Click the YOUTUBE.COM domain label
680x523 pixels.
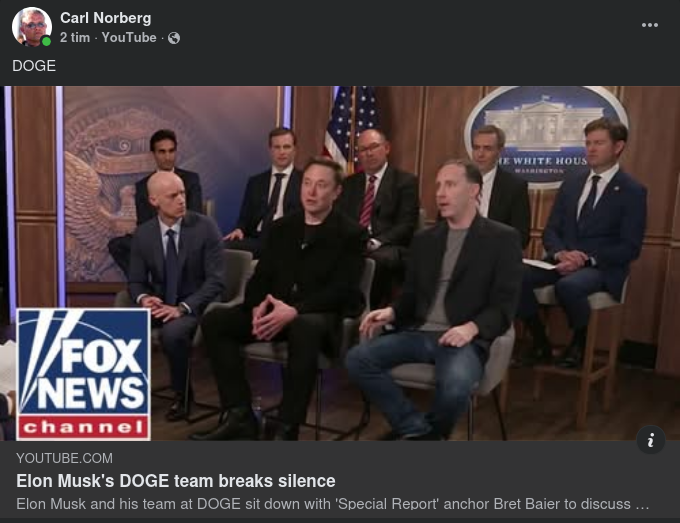pos(64,458)
